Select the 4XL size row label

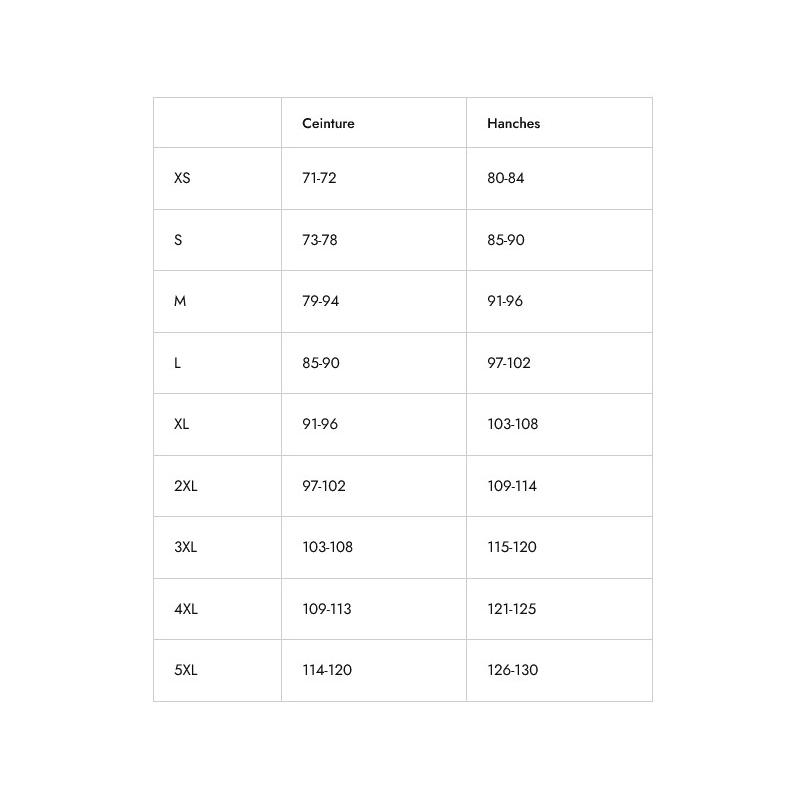[186, 609]
